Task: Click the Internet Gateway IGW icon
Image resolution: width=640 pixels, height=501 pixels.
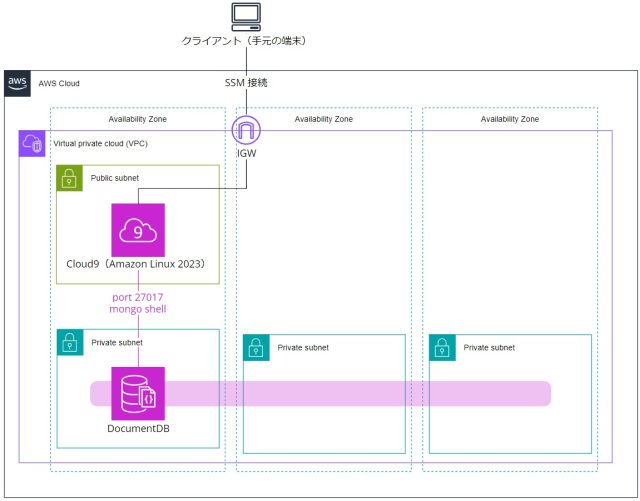Action: (246, 130)
